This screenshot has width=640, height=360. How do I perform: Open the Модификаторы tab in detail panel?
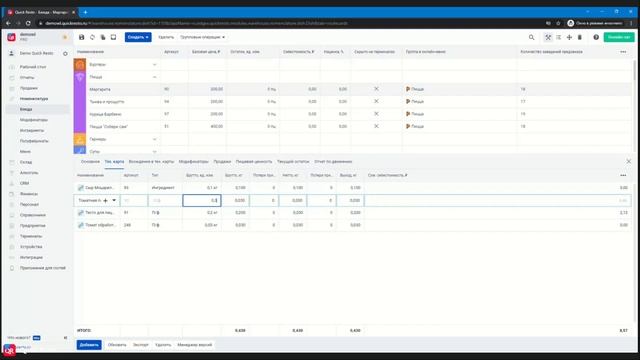193,162
